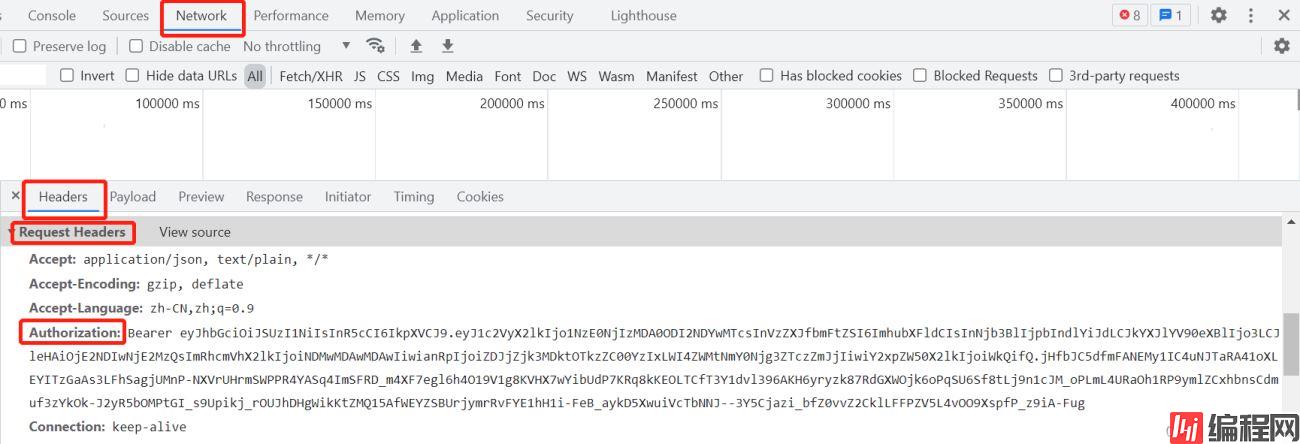1300x444 pixels.
Task: Click the View source link
Action: pyautogui.click(x=195, y=232)
